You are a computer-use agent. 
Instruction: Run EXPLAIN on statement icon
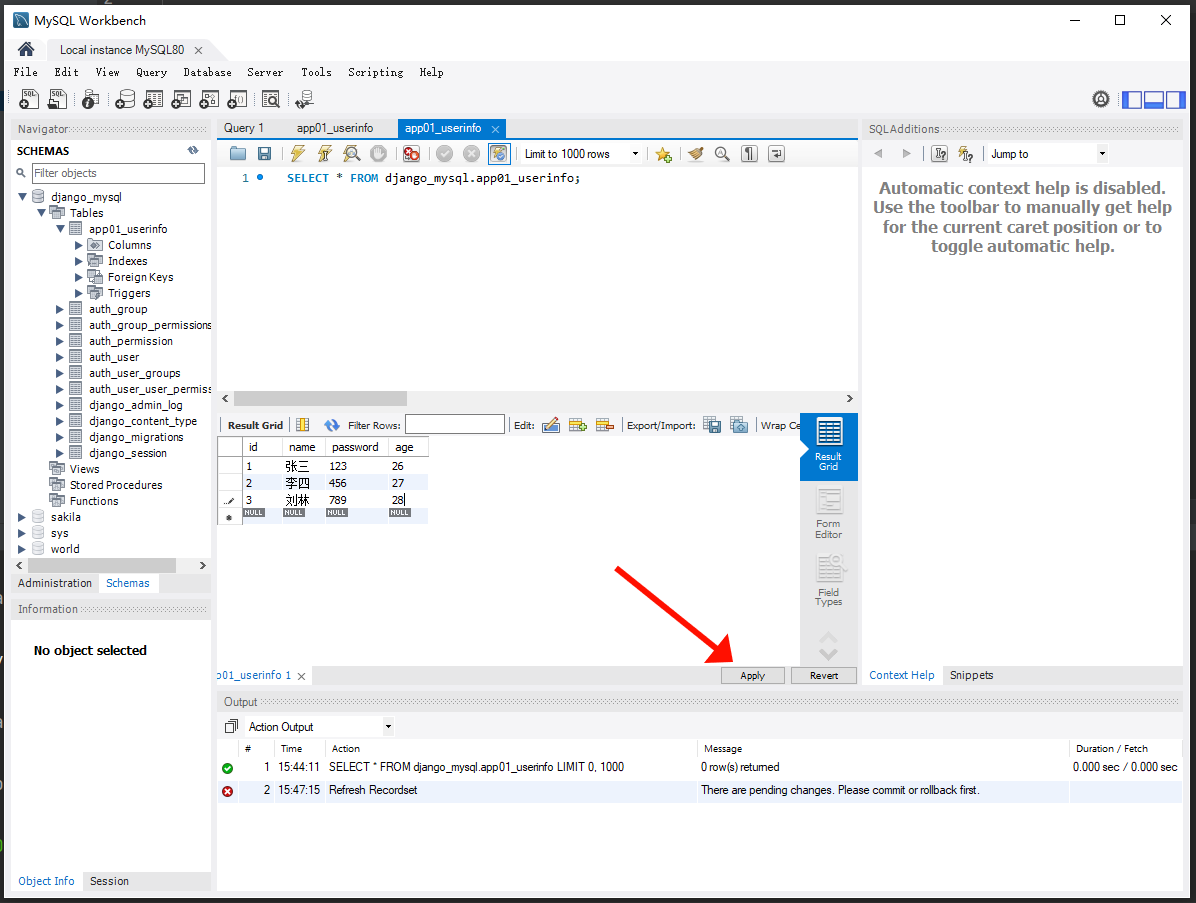(x=352, y=154)
